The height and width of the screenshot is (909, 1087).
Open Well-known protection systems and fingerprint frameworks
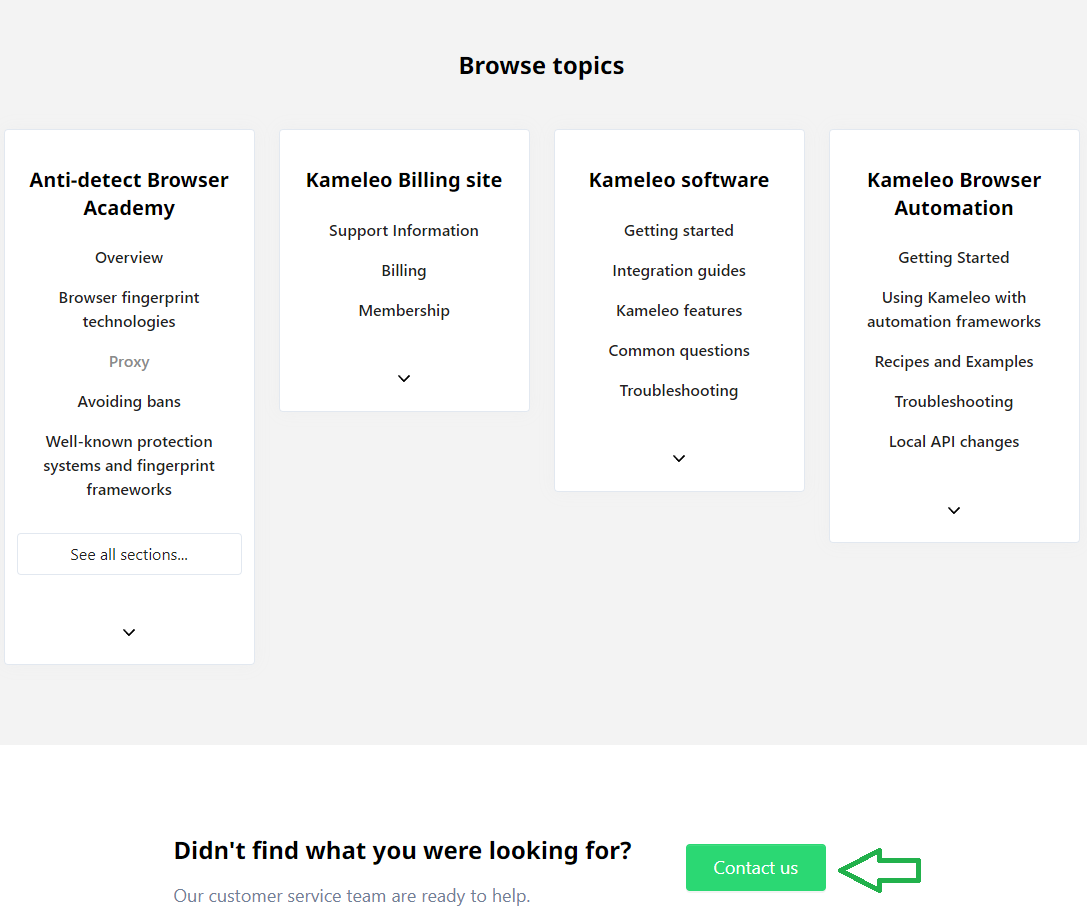129,465
